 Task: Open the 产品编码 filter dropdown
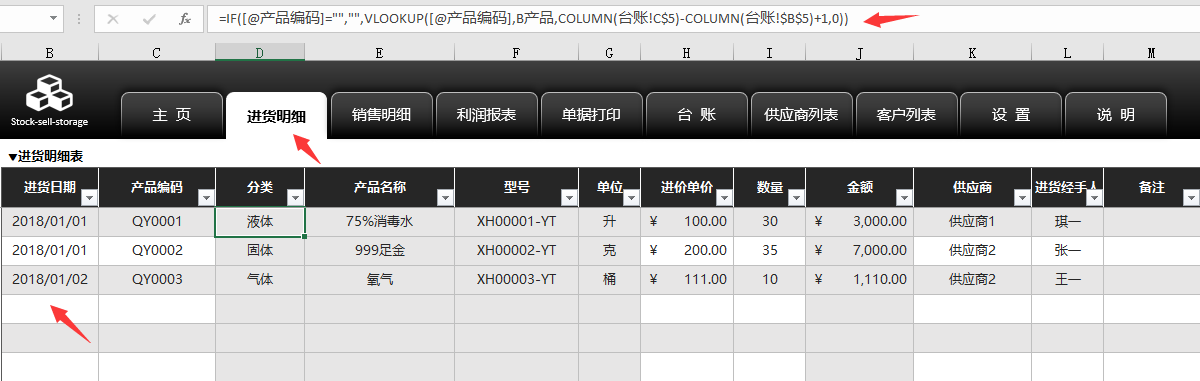(x=206, y=197)
